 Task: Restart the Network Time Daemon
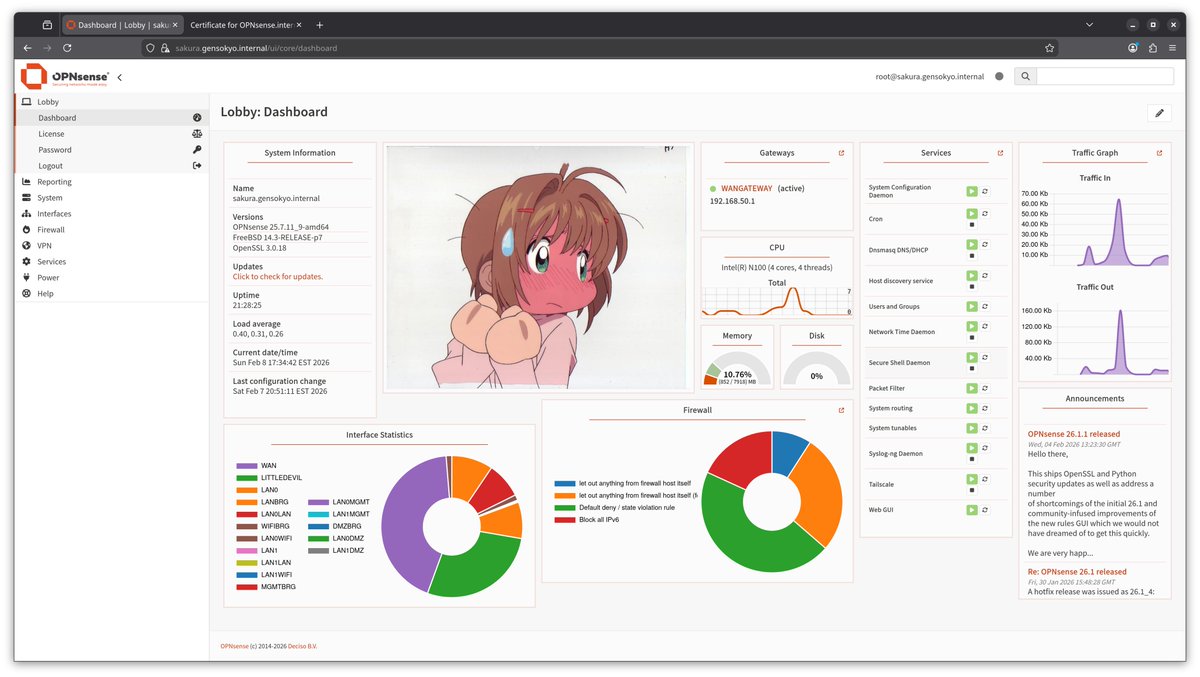(985, 327)
